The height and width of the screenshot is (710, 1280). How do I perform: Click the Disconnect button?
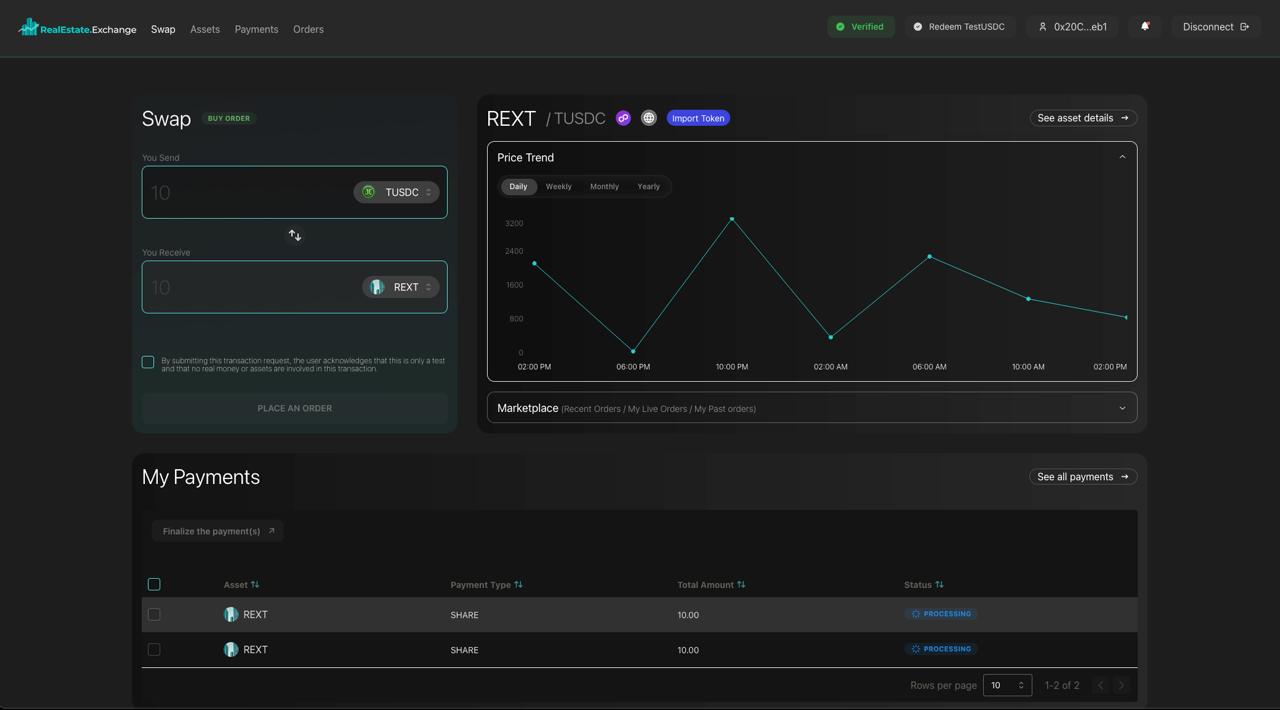point(1216,27)
